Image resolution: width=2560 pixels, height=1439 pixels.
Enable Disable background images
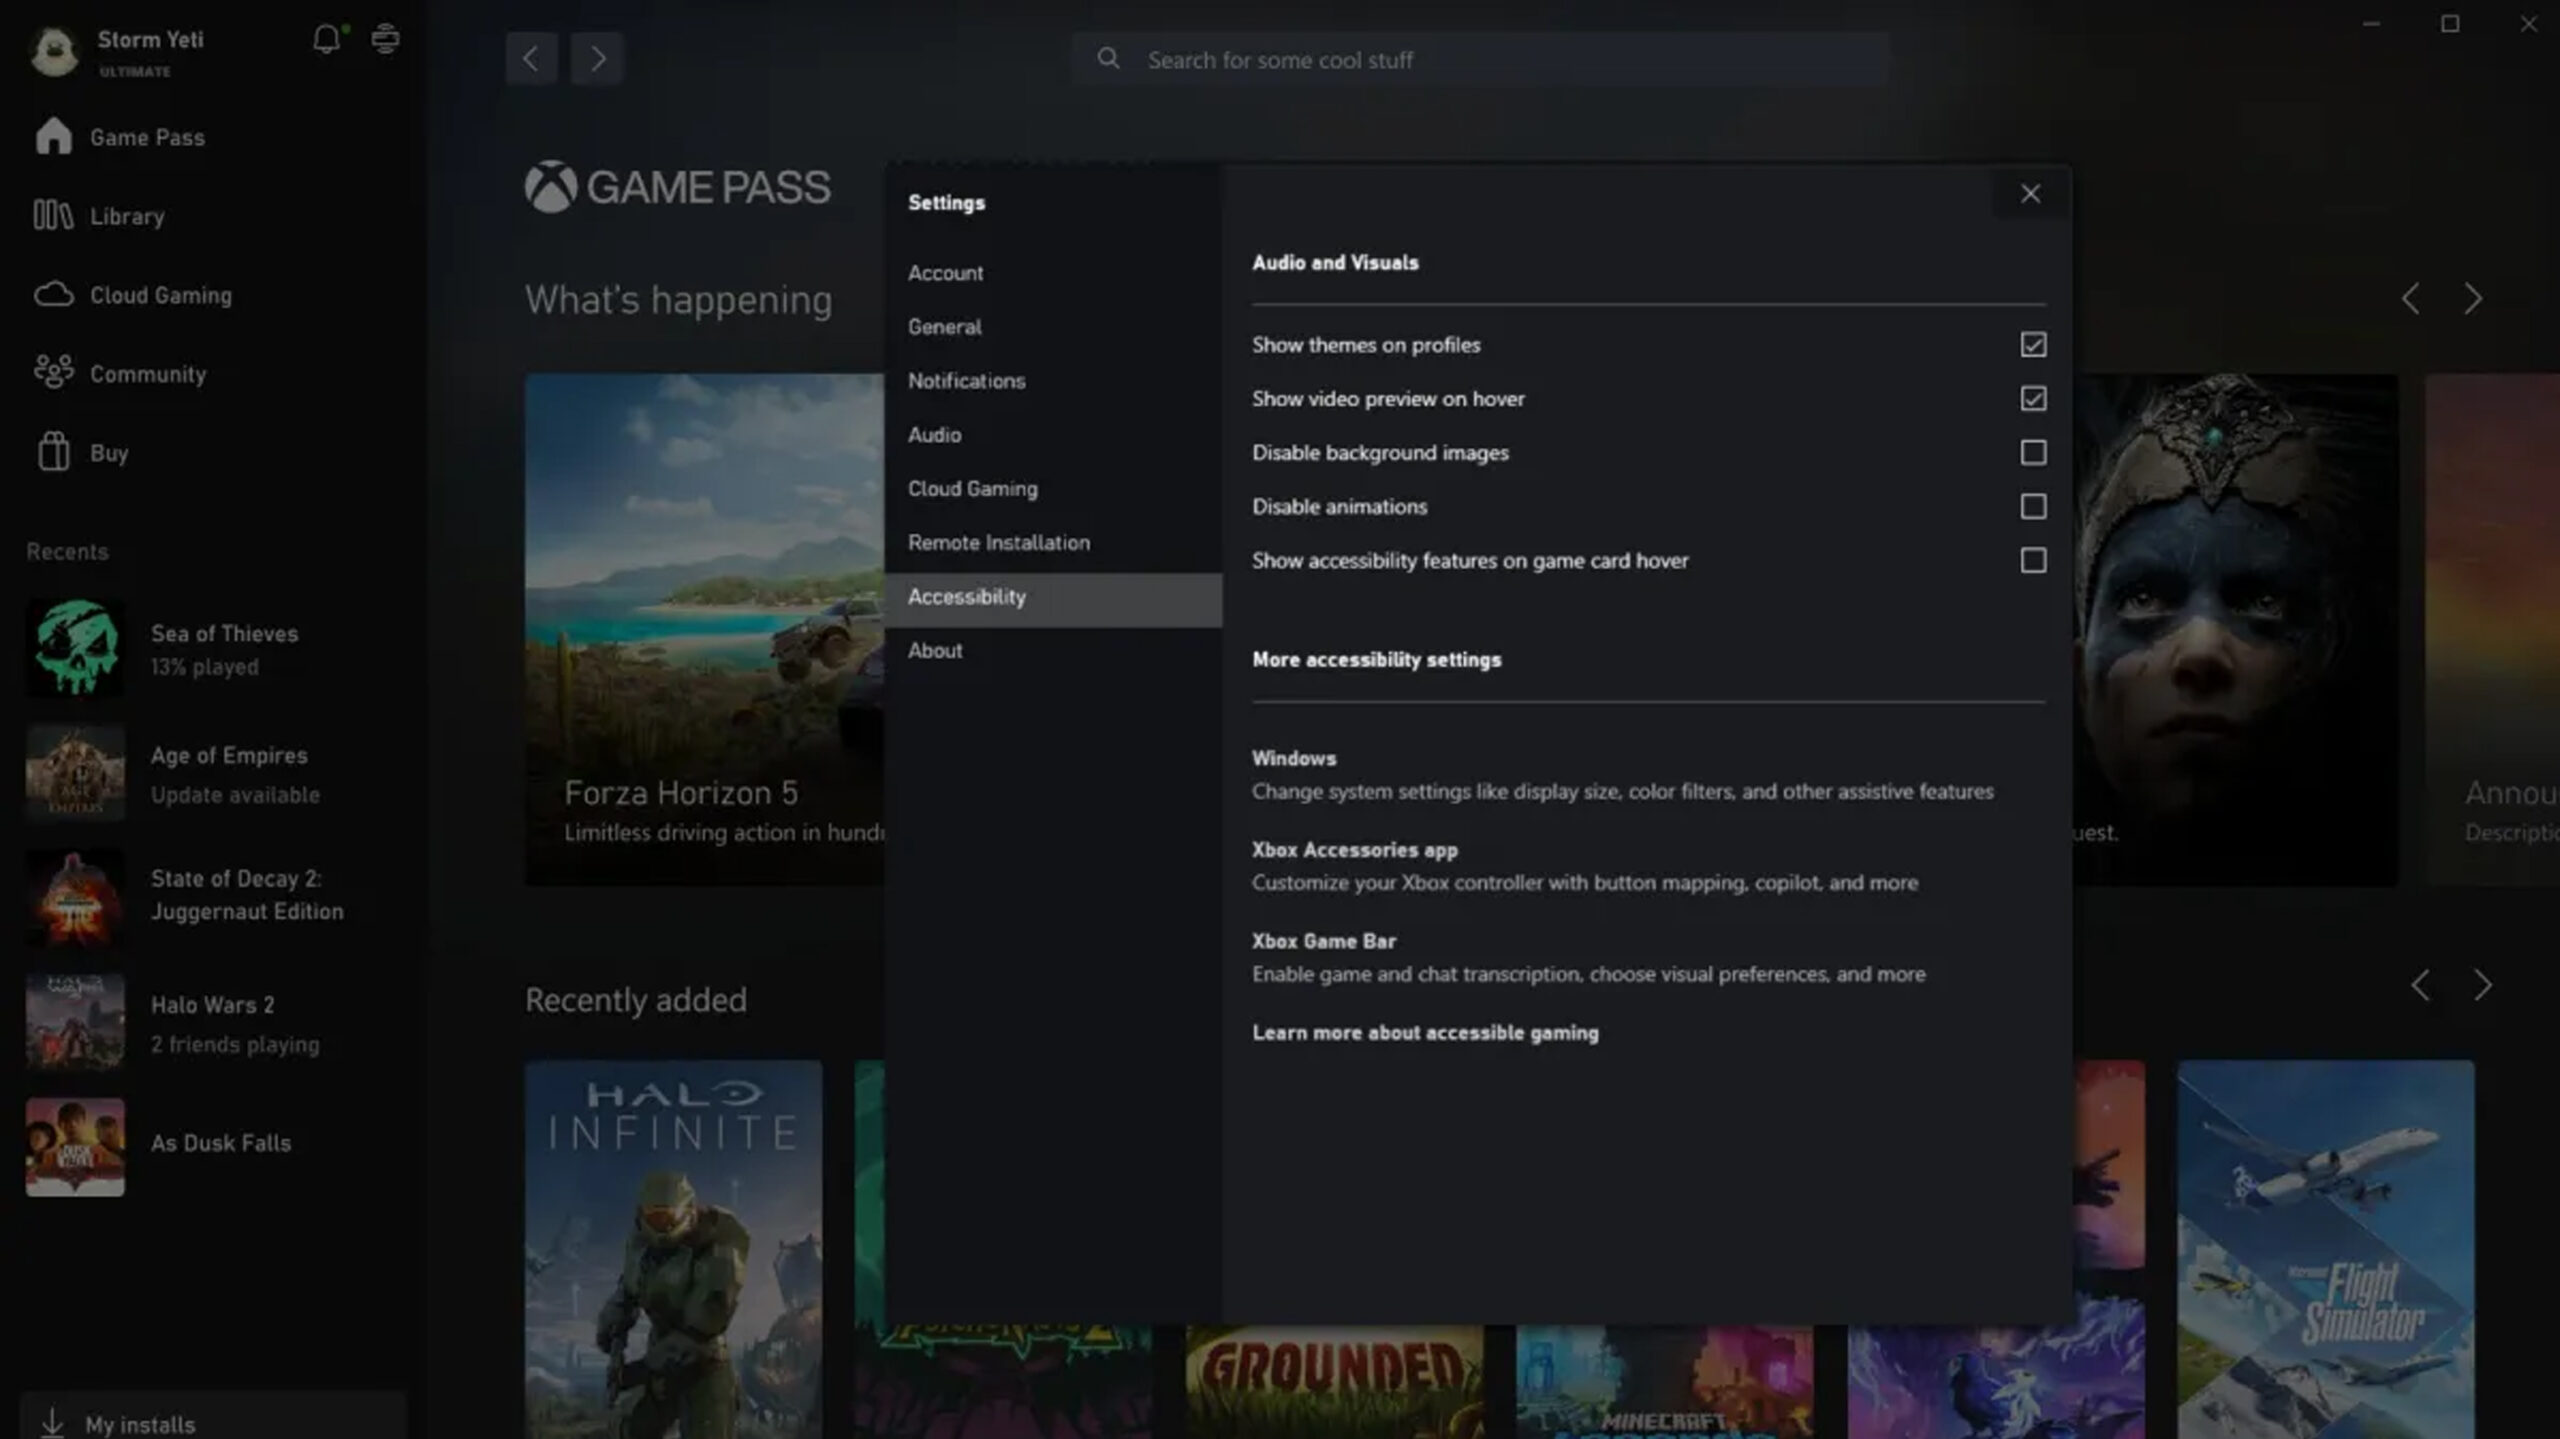point(2033,452)
